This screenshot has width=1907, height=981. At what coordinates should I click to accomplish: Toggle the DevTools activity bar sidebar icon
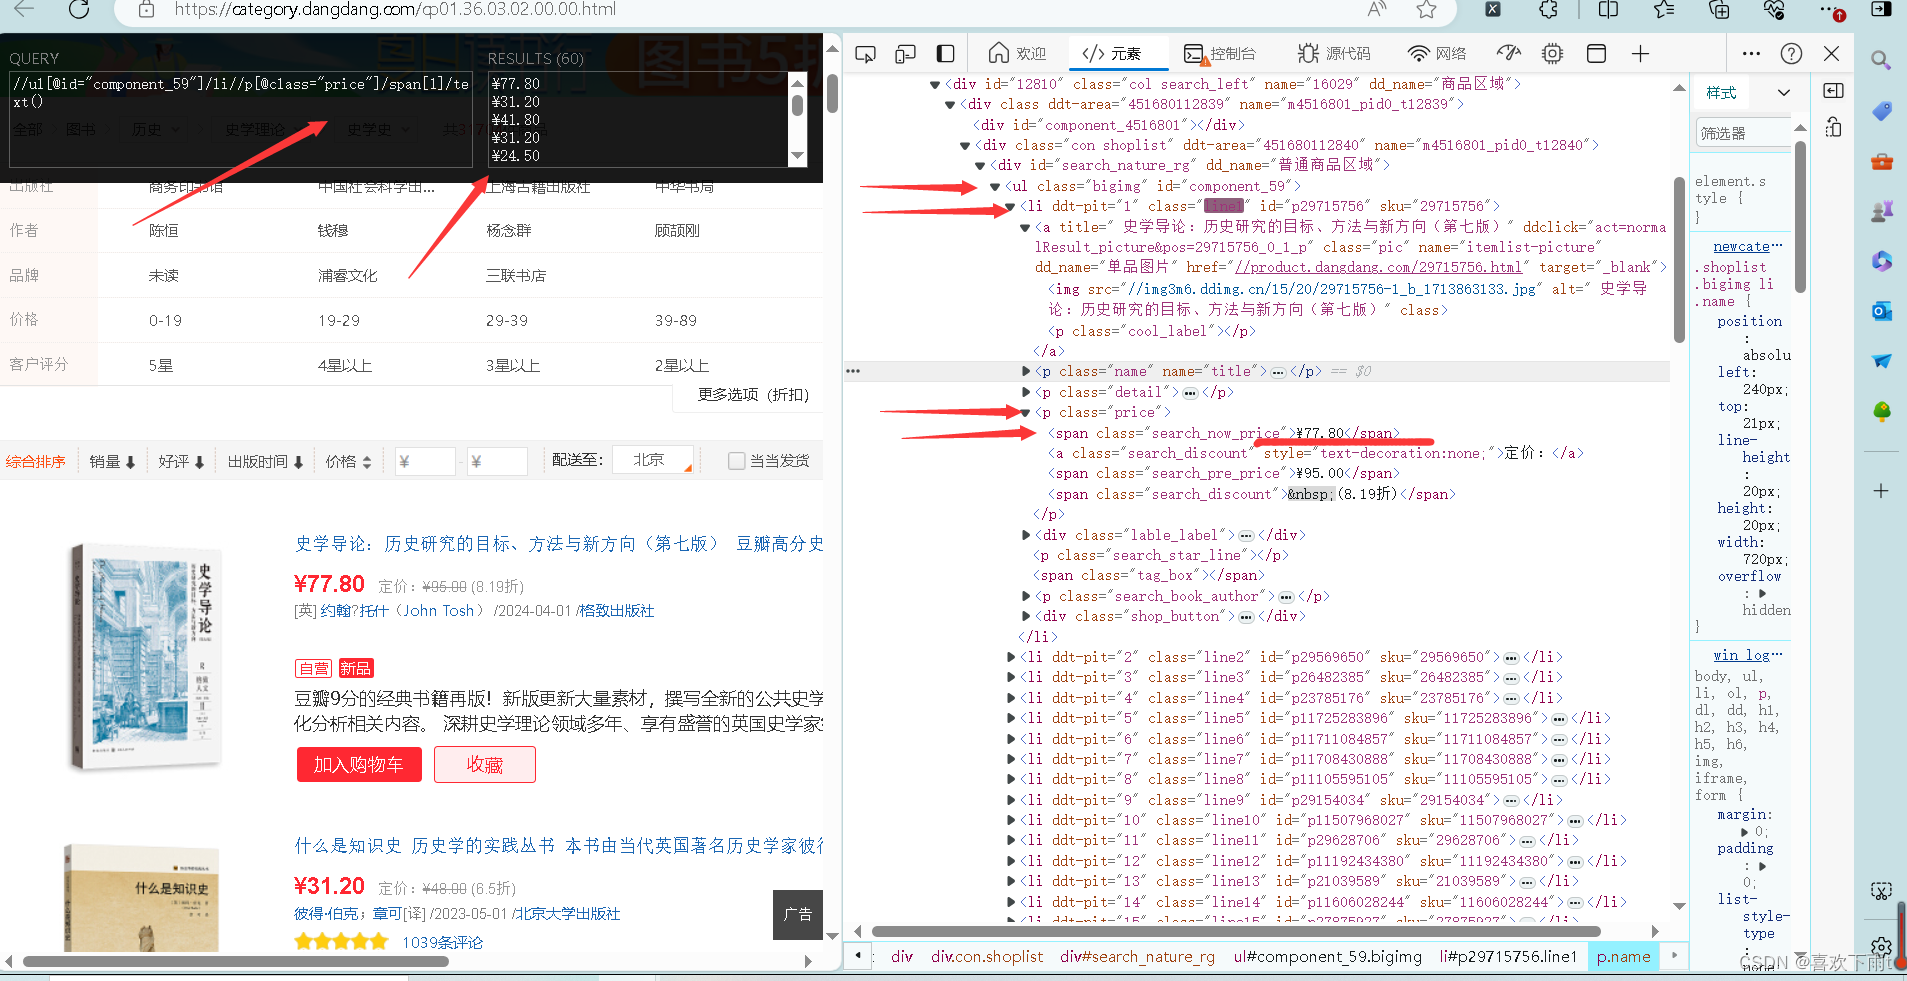945,54
